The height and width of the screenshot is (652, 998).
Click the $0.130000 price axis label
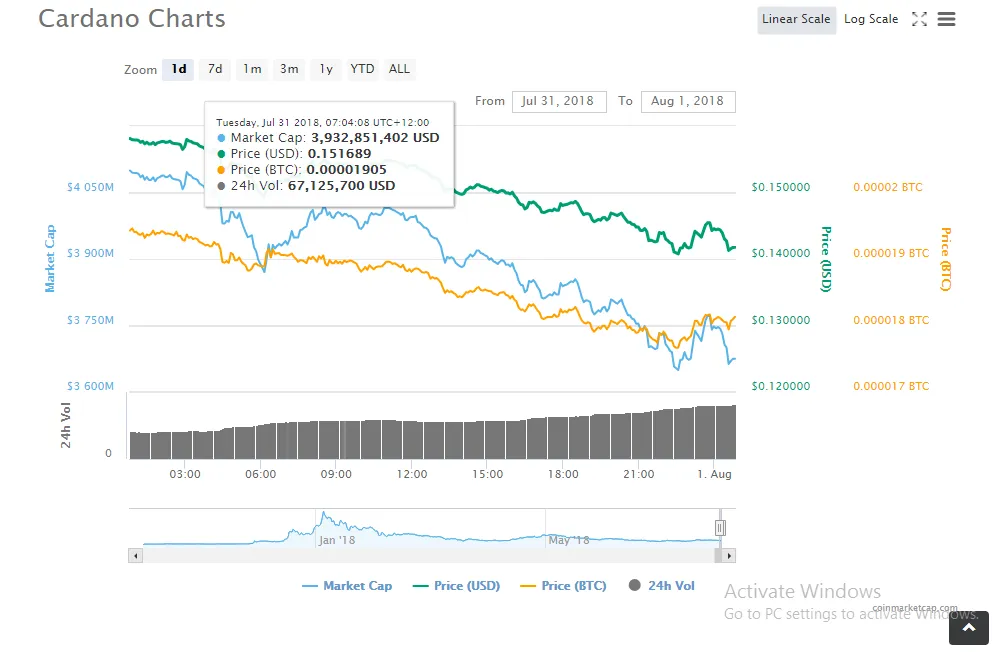pos(781,320)
